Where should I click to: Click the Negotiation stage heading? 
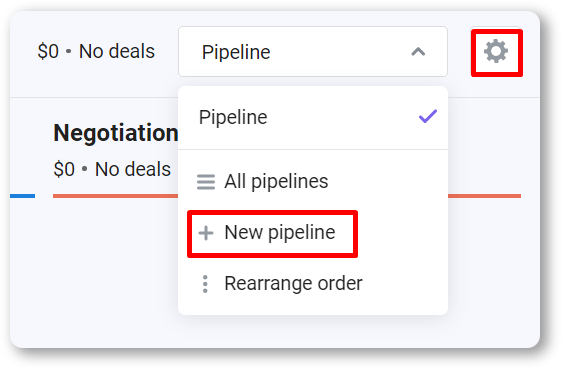click(x=116, y=133)
